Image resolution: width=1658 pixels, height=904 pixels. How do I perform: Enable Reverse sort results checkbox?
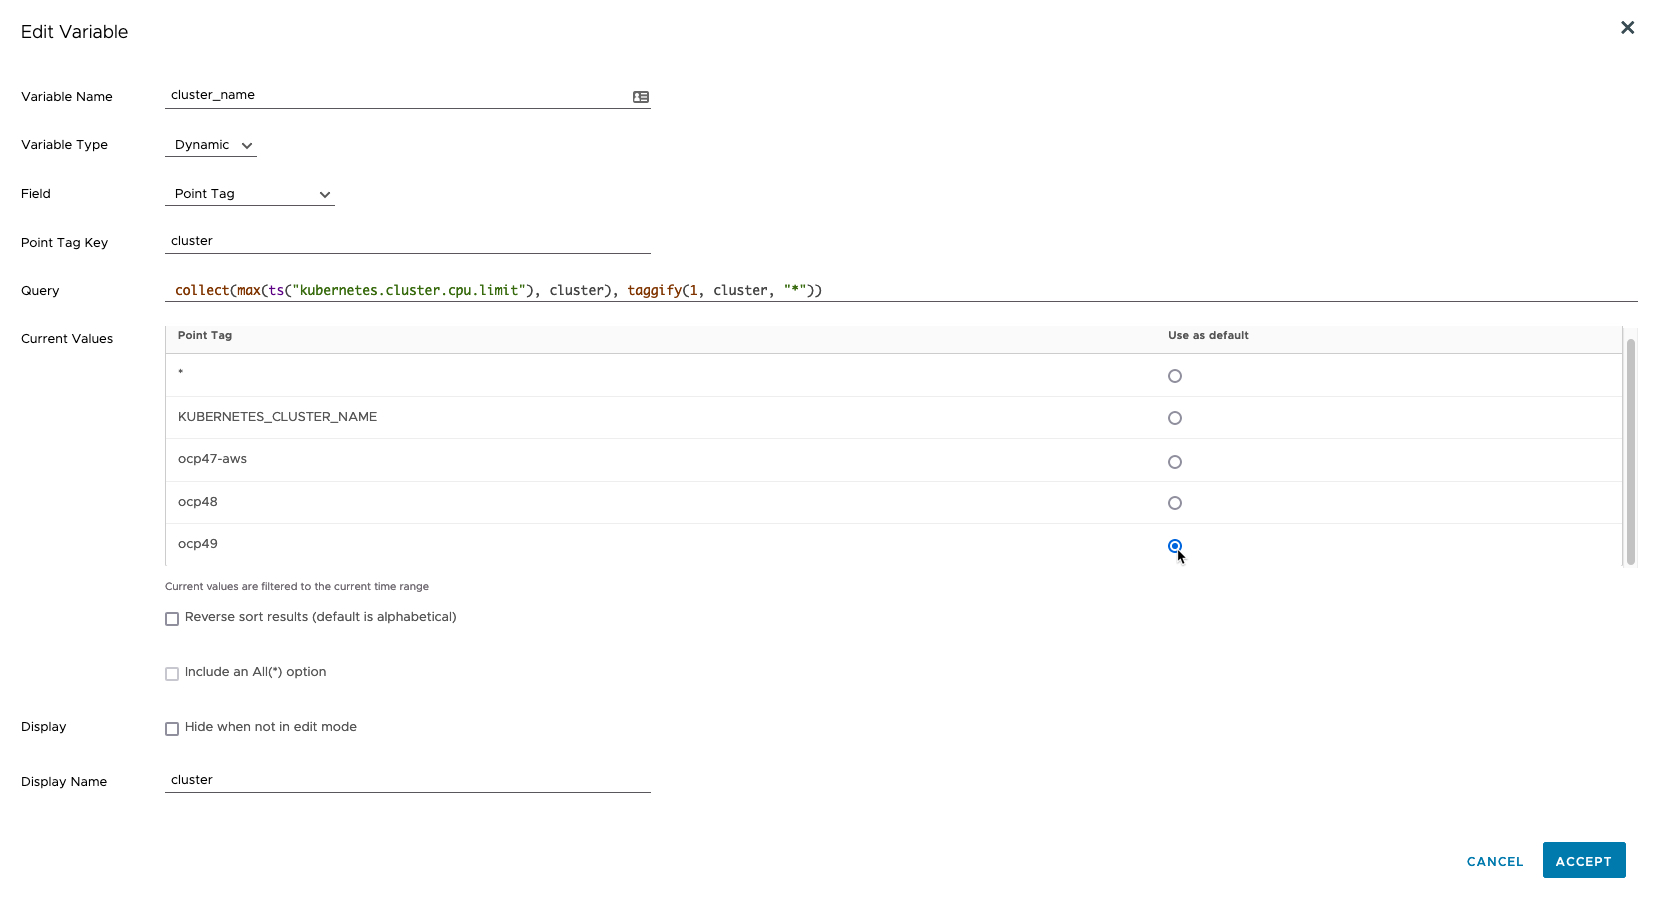172,619
